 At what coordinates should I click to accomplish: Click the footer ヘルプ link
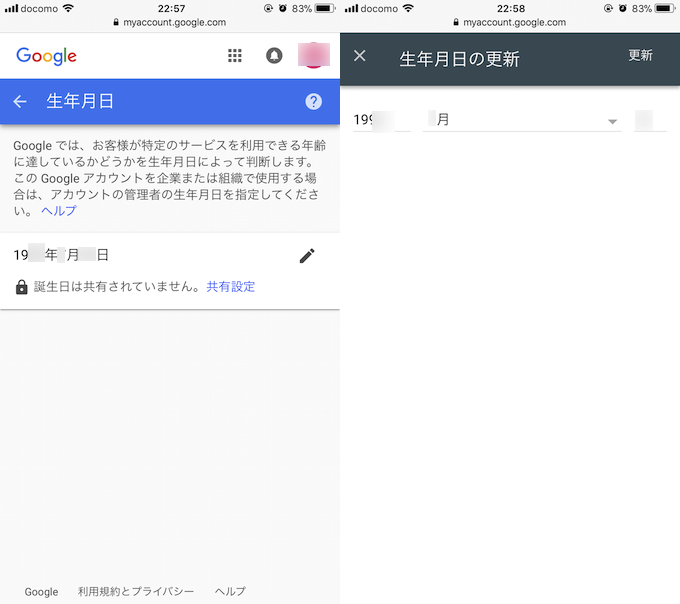230,592
